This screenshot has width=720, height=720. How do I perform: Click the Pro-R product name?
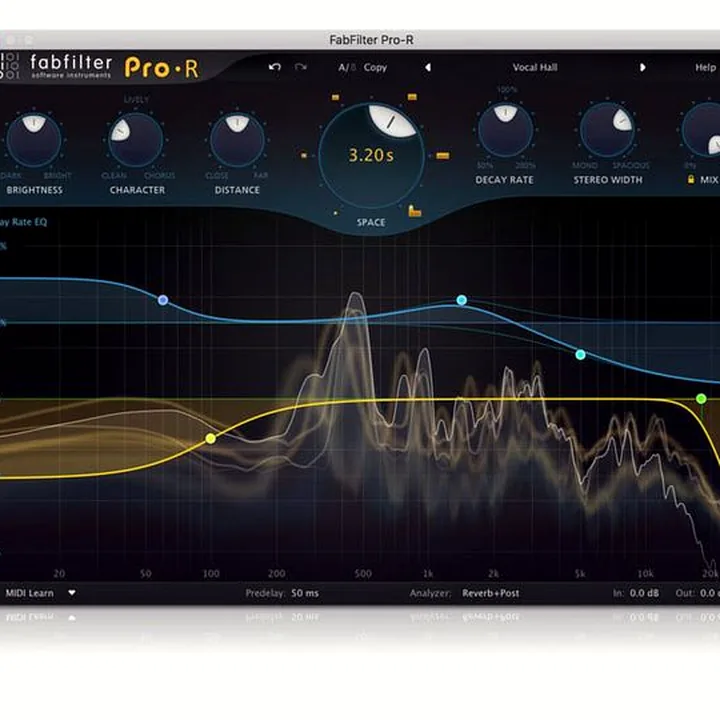point(162,68)
